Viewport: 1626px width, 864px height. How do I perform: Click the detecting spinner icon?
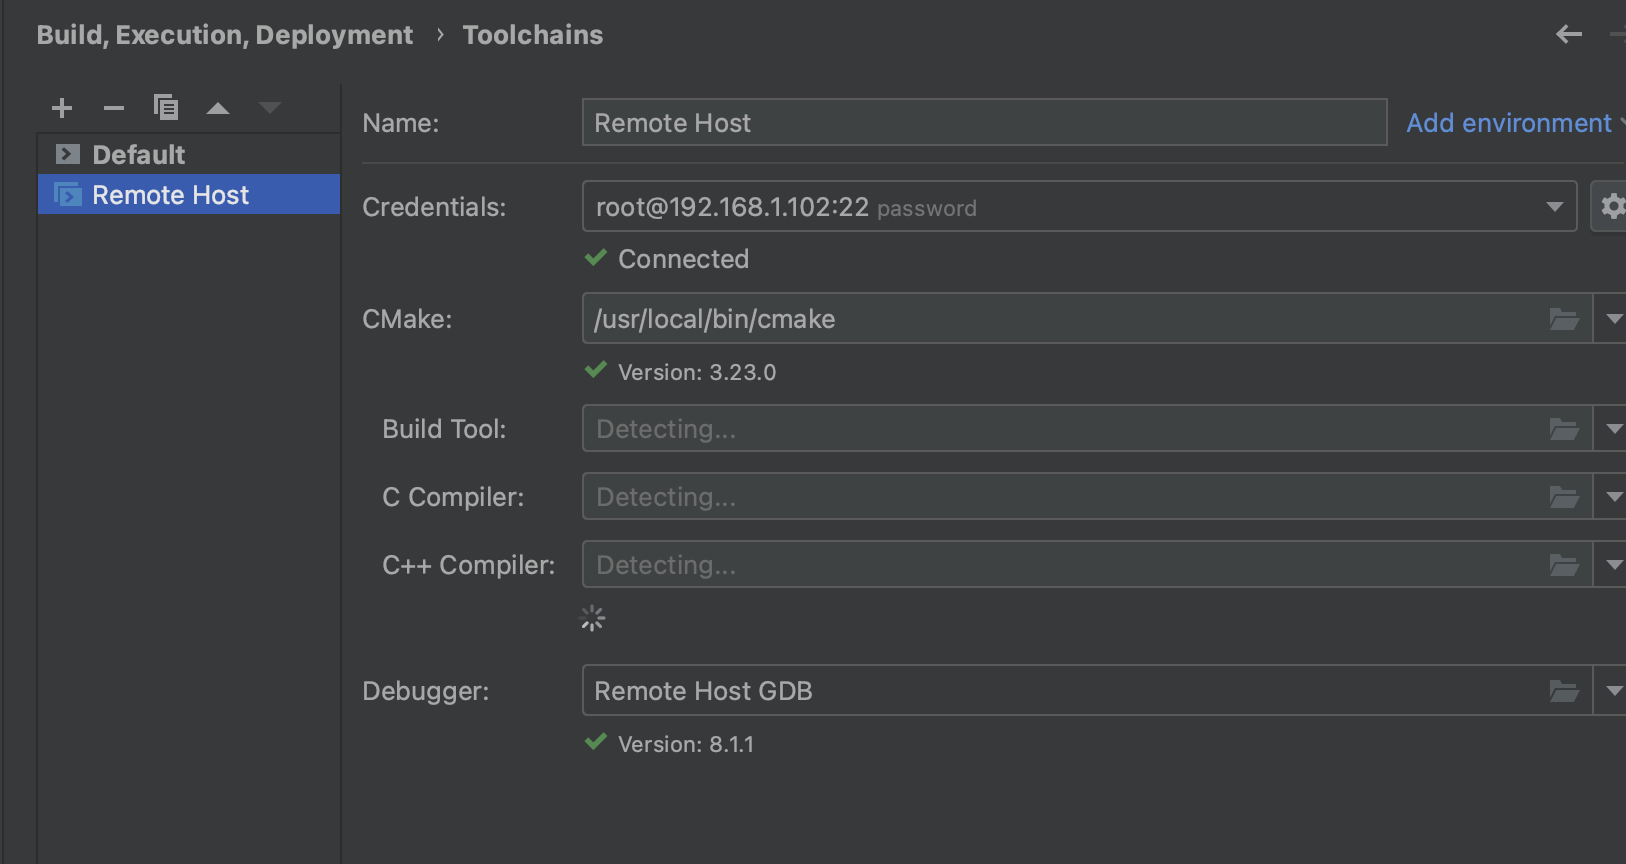pyautogui.click(x=593, y=618)
